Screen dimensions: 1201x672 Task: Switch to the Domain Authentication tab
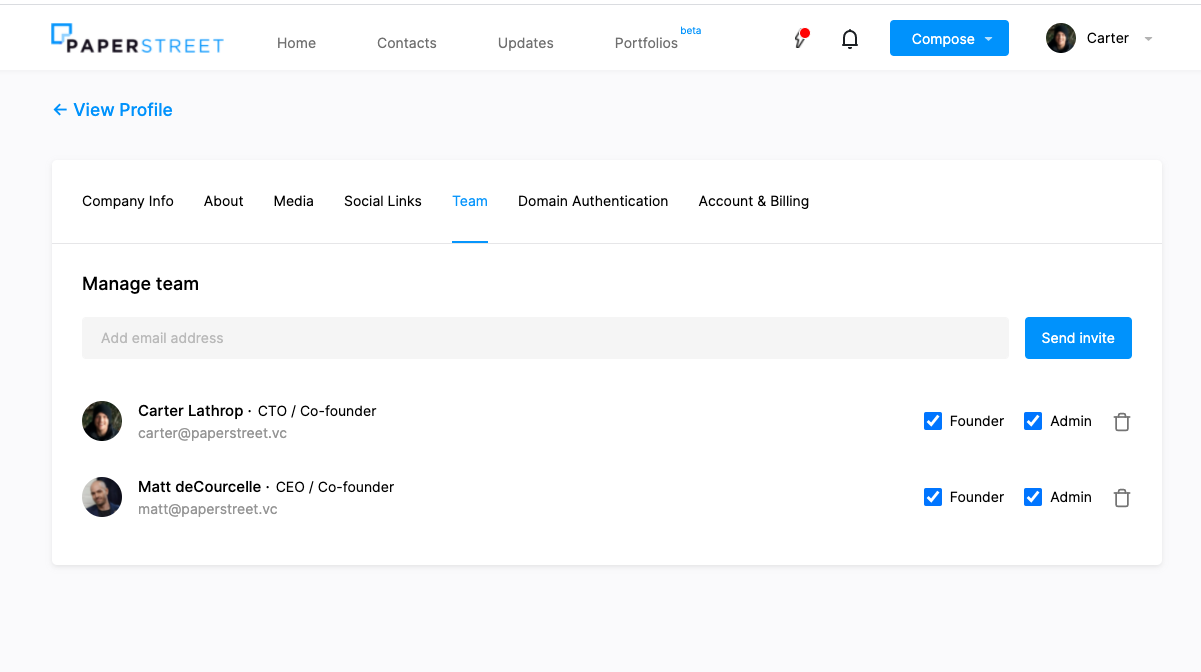pos(593,201)
